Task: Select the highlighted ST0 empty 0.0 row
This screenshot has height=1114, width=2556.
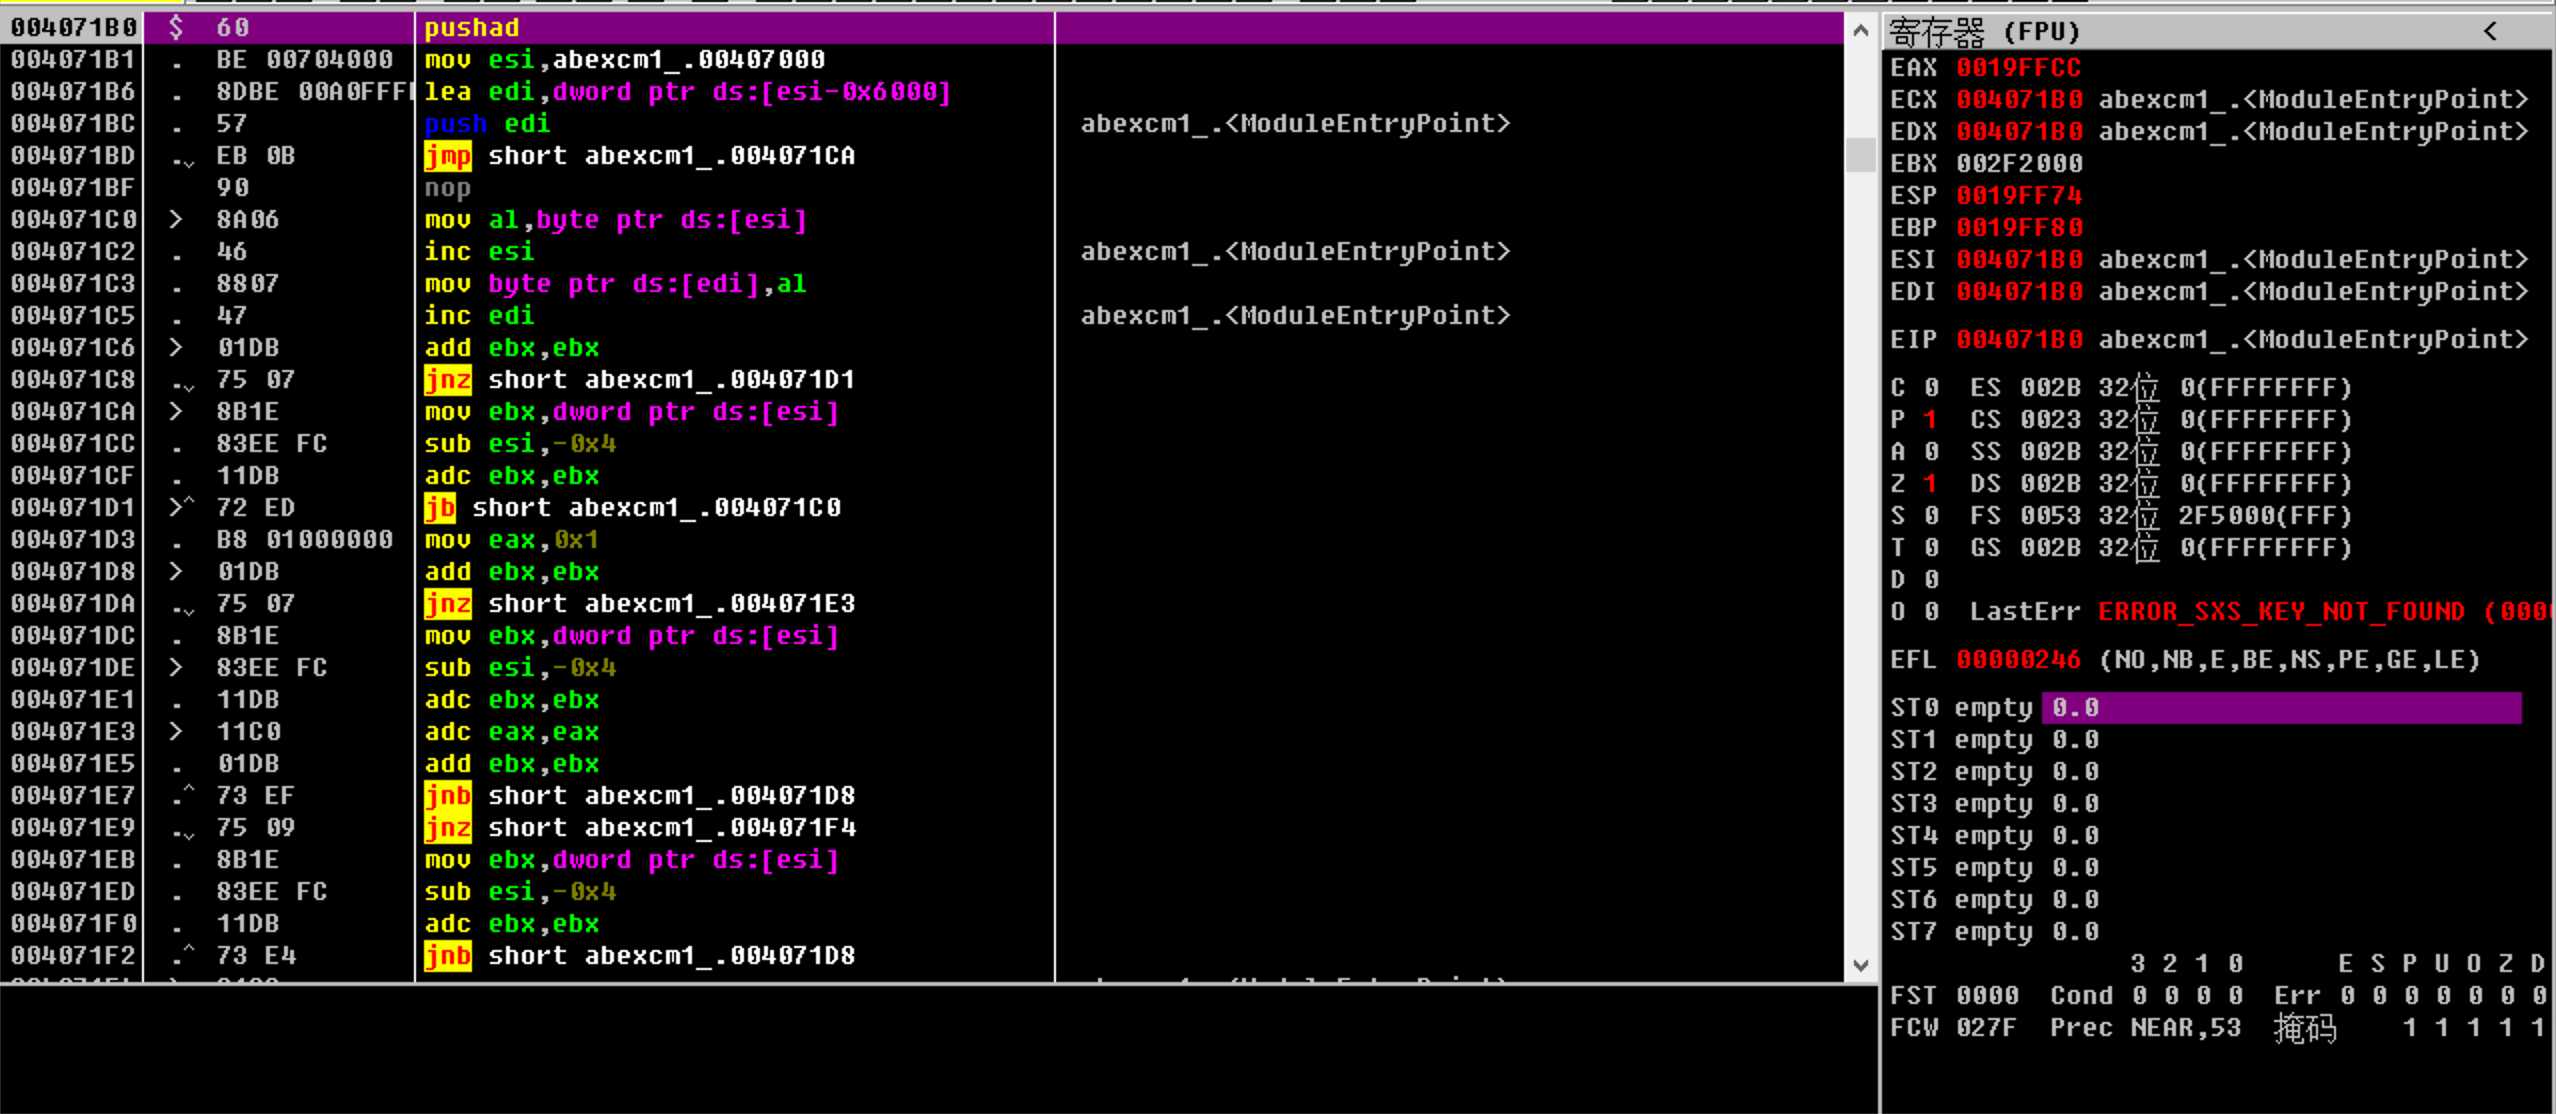Action: pos(2204,708)
